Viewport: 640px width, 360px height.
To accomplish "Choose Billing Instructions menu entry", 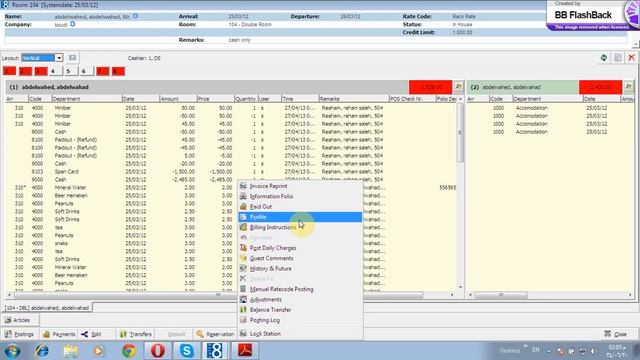I will pos(273,227).
